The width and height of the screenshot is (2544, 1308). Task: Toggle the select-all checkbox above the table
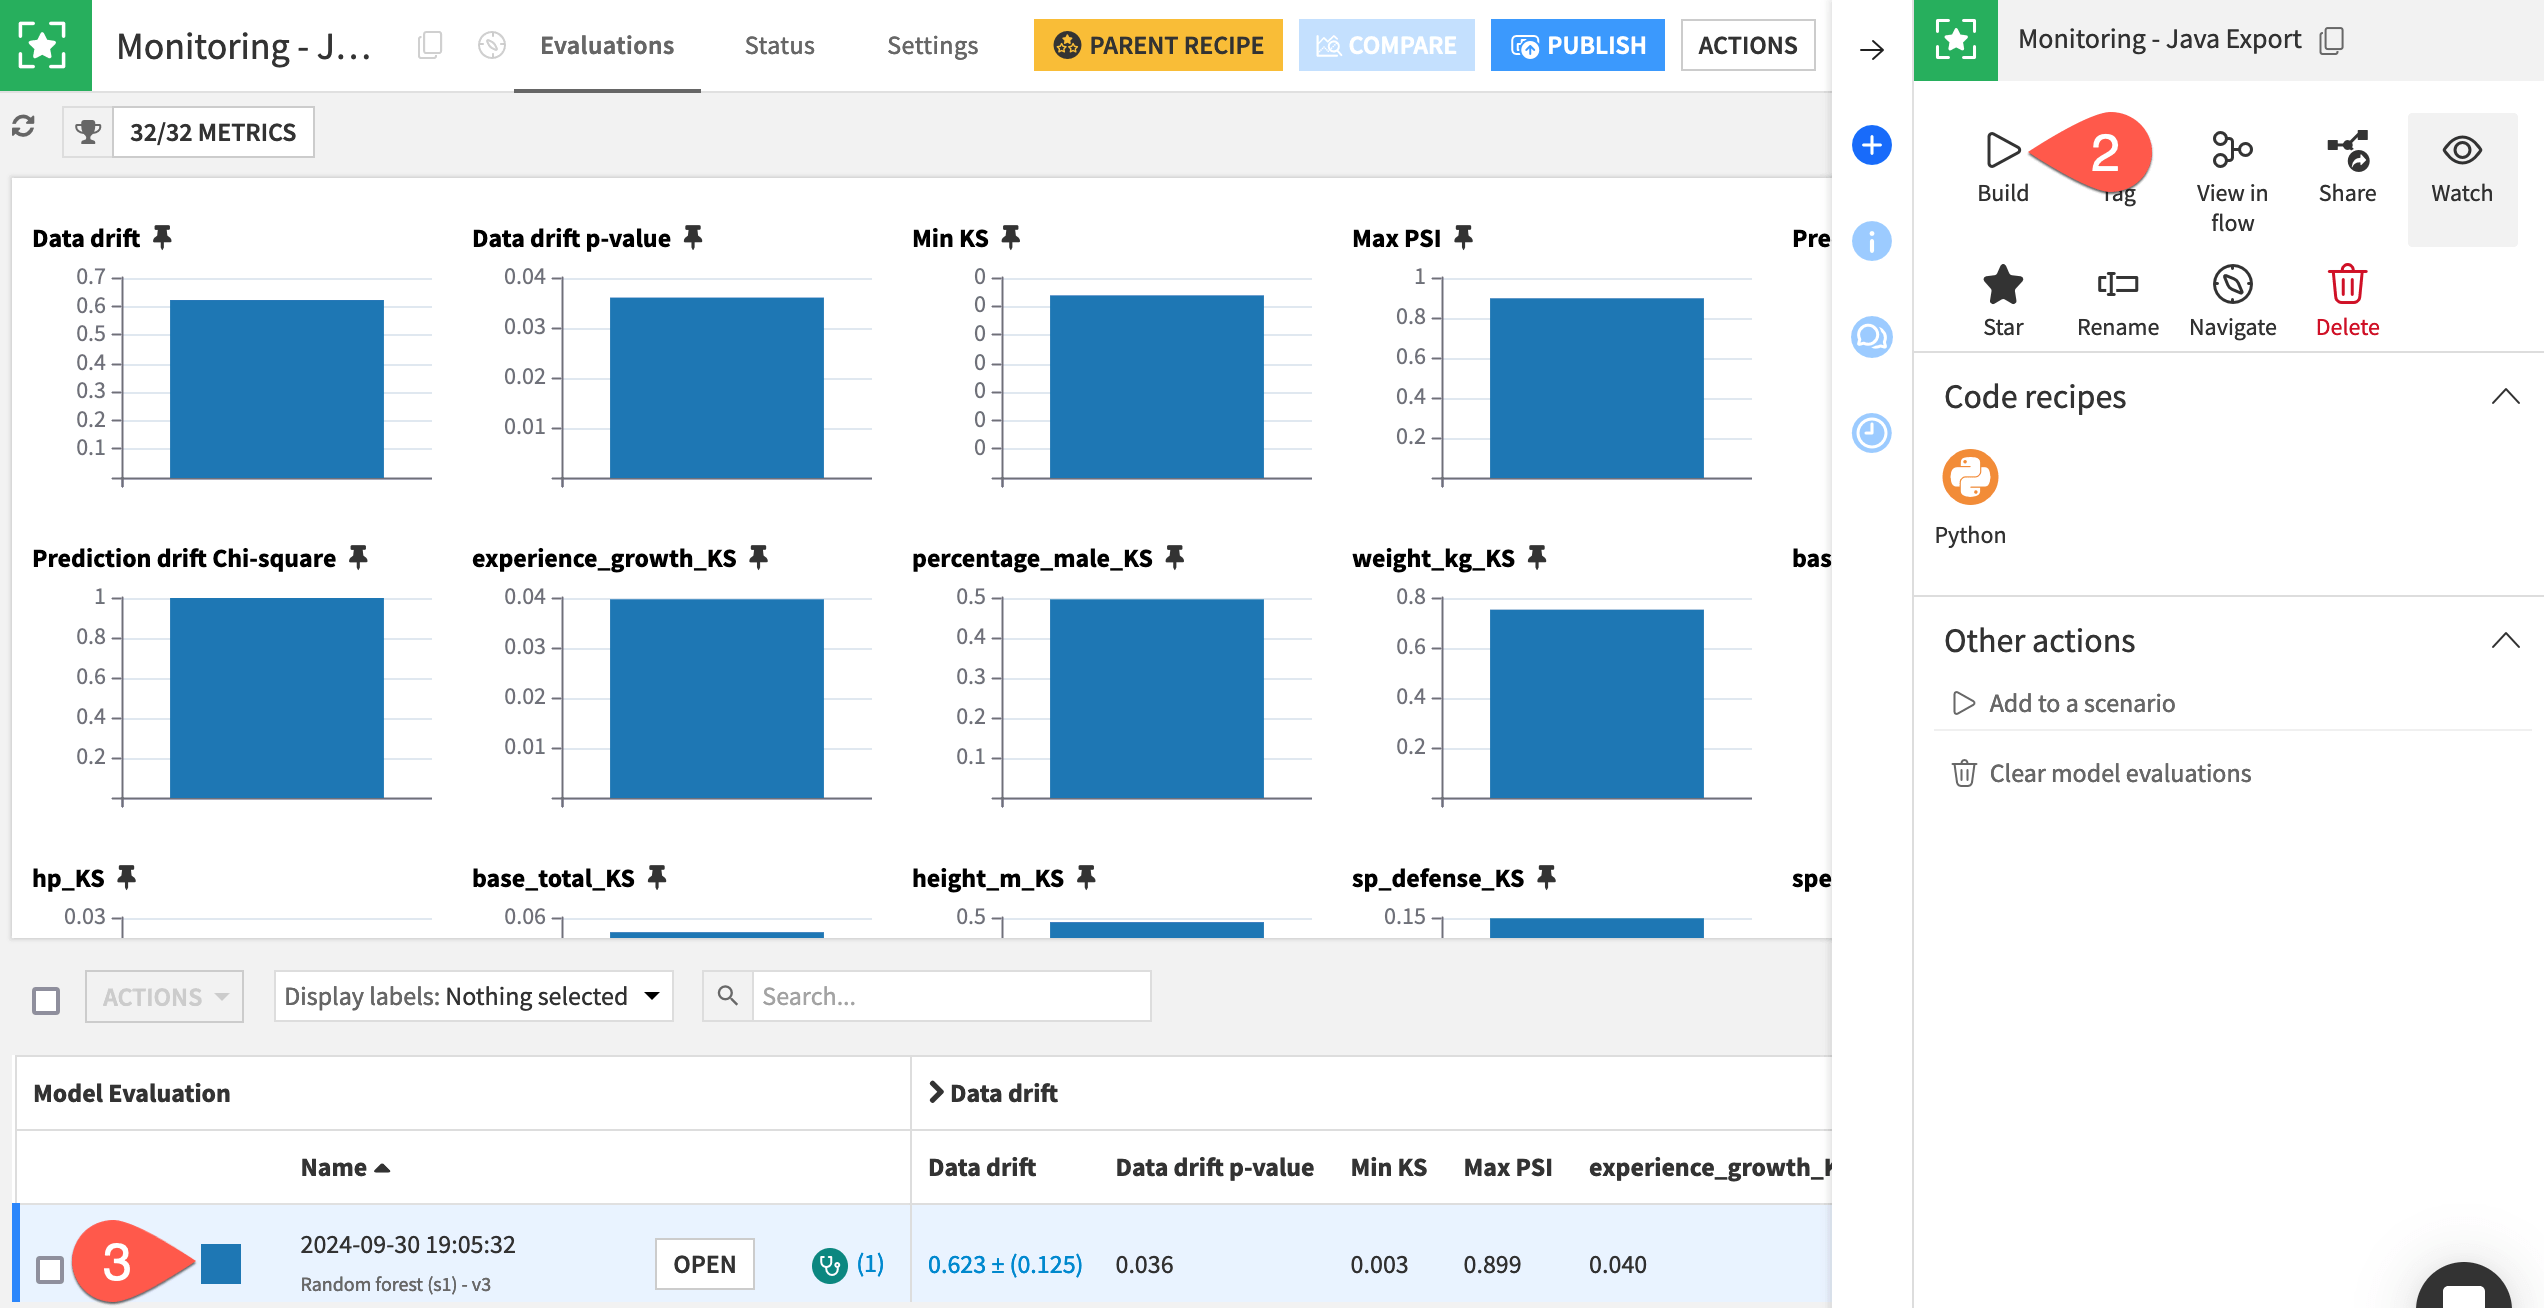(44, 997)
